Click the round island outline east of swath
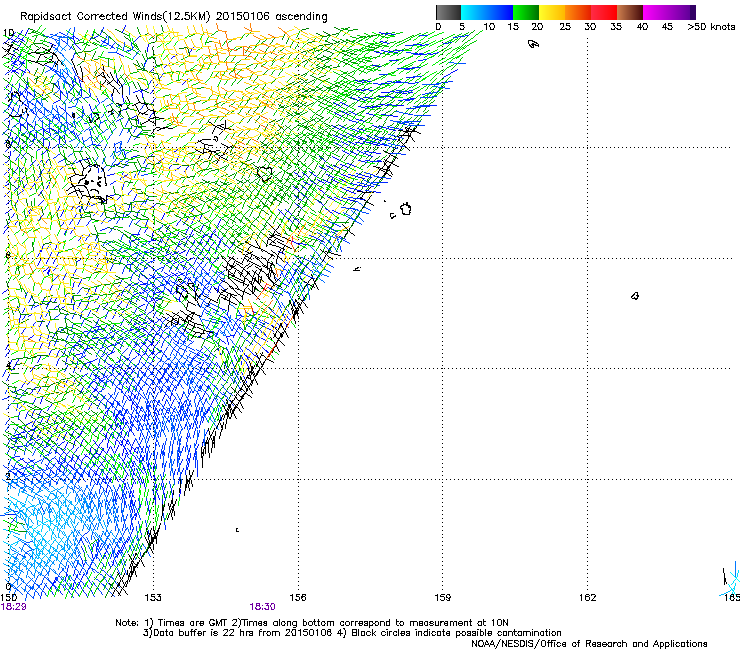This screenshot has width=740, height=650. [x=406, y=209]
